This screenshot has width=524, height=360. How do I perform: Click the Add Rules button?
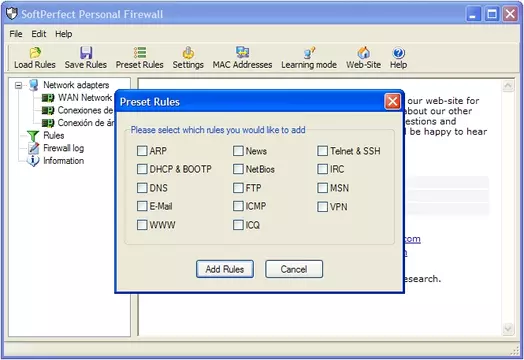point(225,269)
